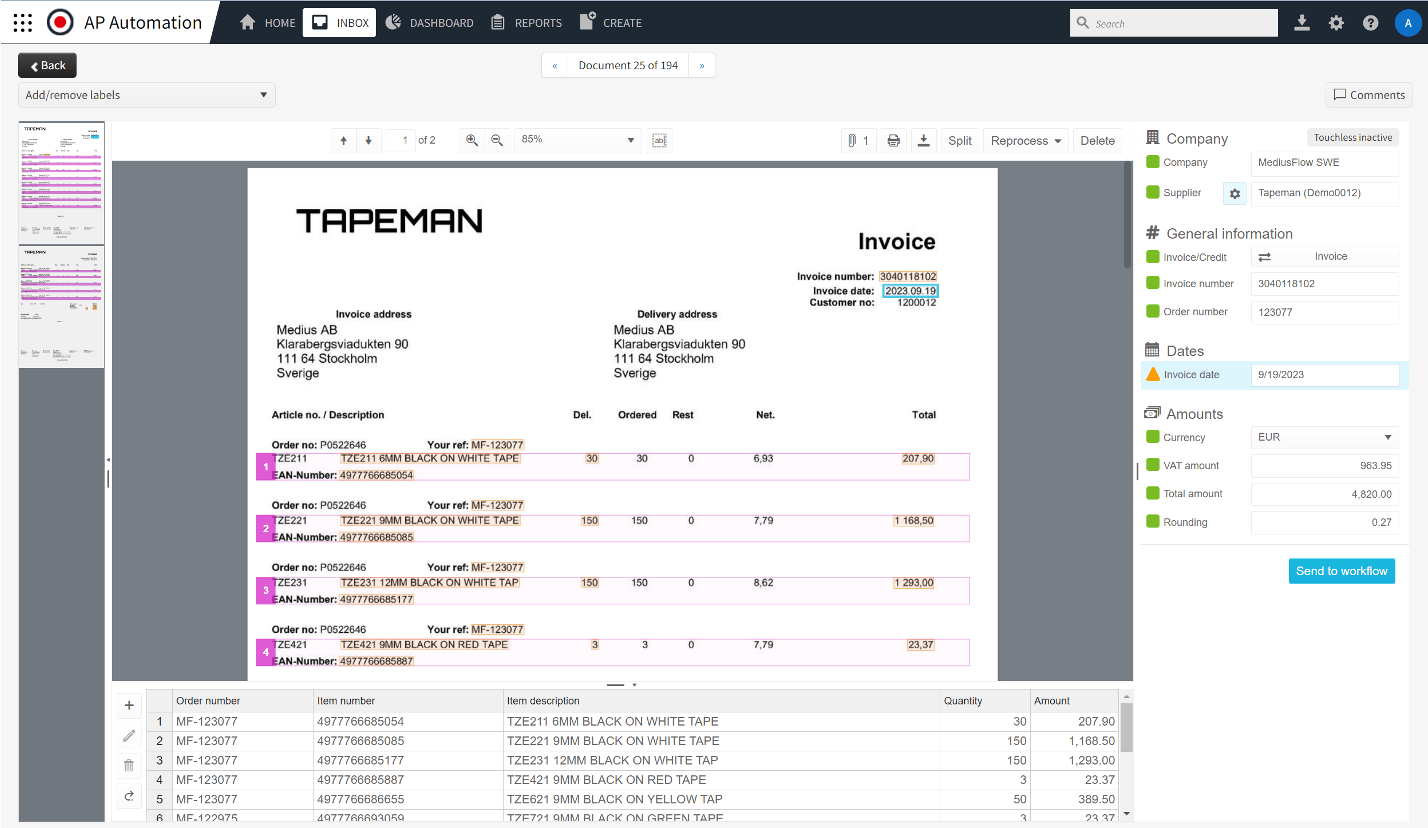Click the Touchless inactive status badge

pos(1352,138)
